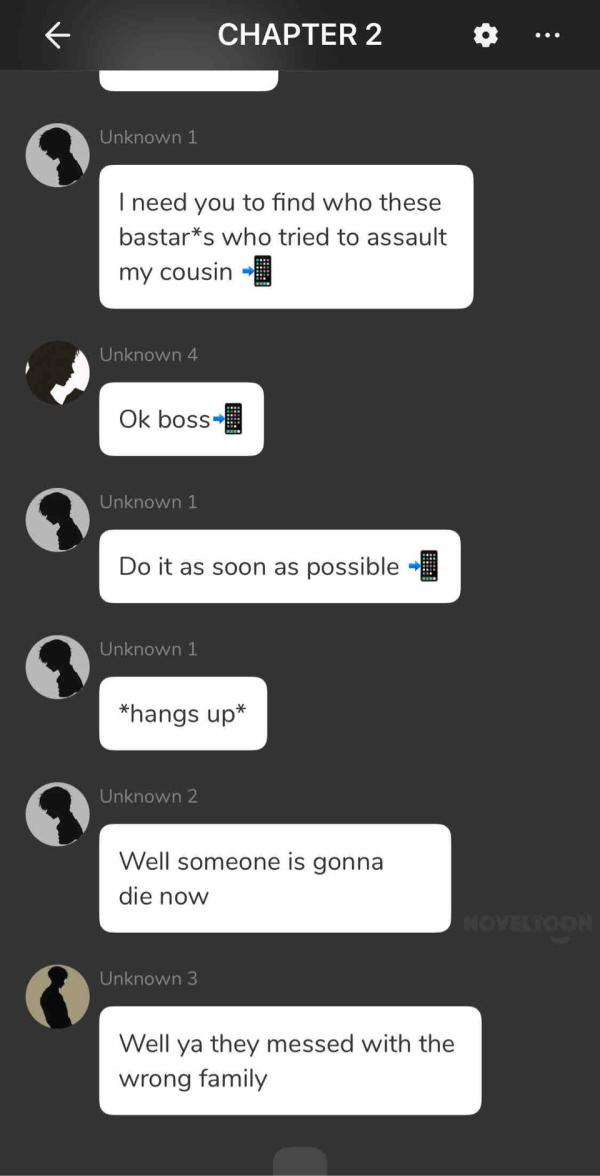Image resolution: width=600 pixels, height=1176 pixels.
Task: Tap Unknown 3's avatar
Action: pyautogui.click(x=58, y=996)
